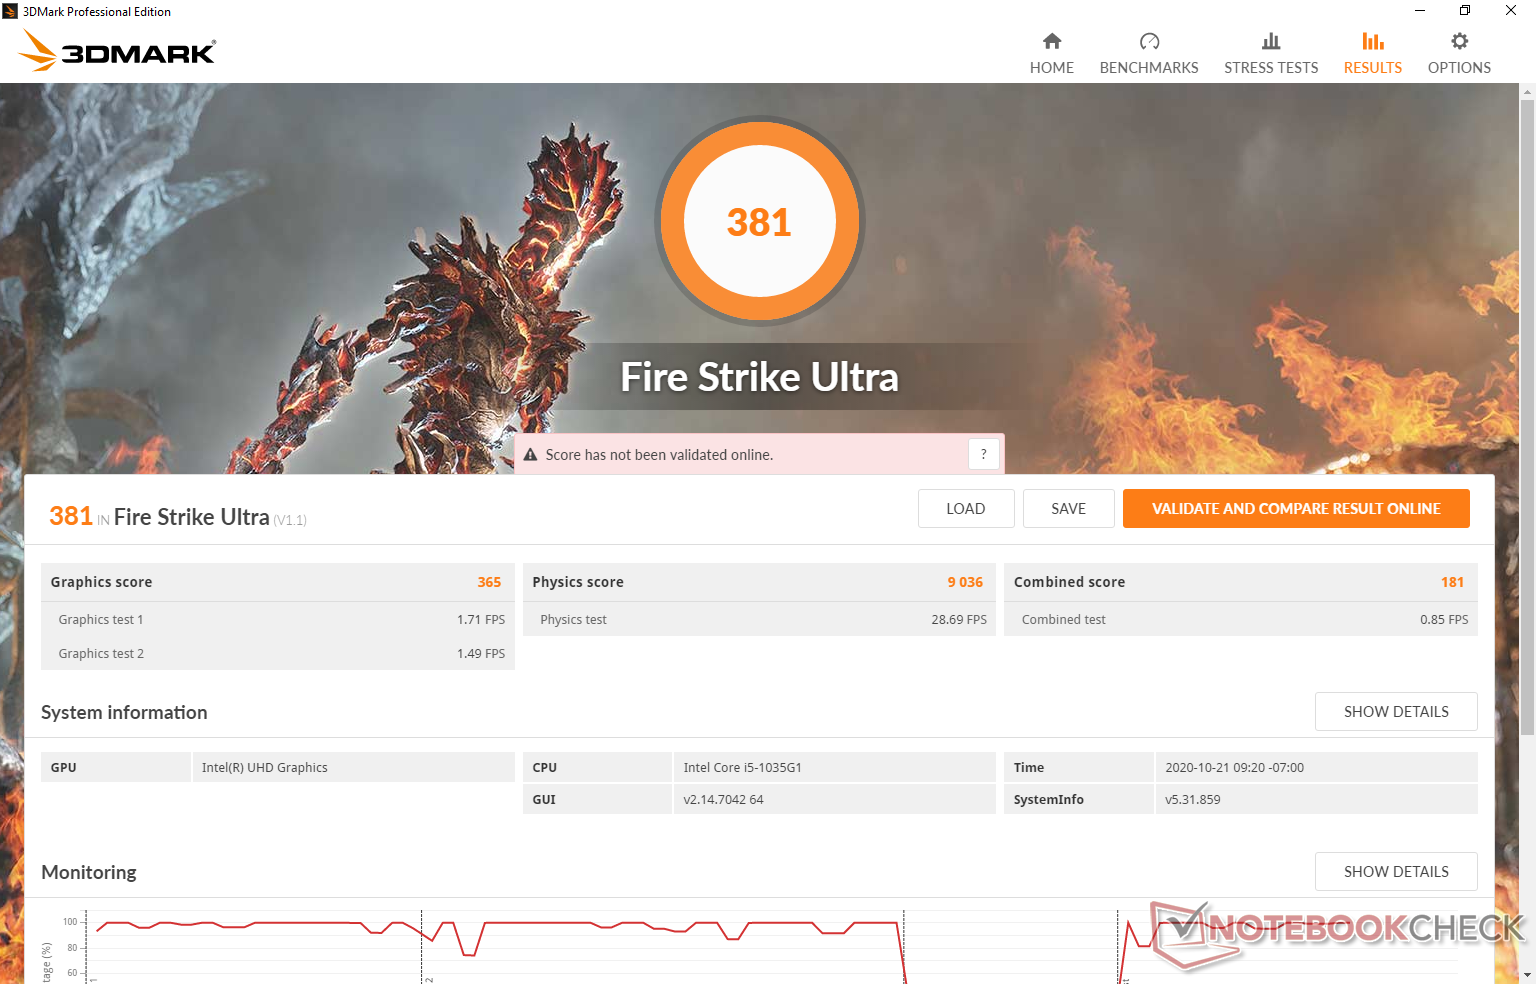The image size is (1536, 984).
Task: Restore down the 3DMark window
Action: tap(1465, 11)
